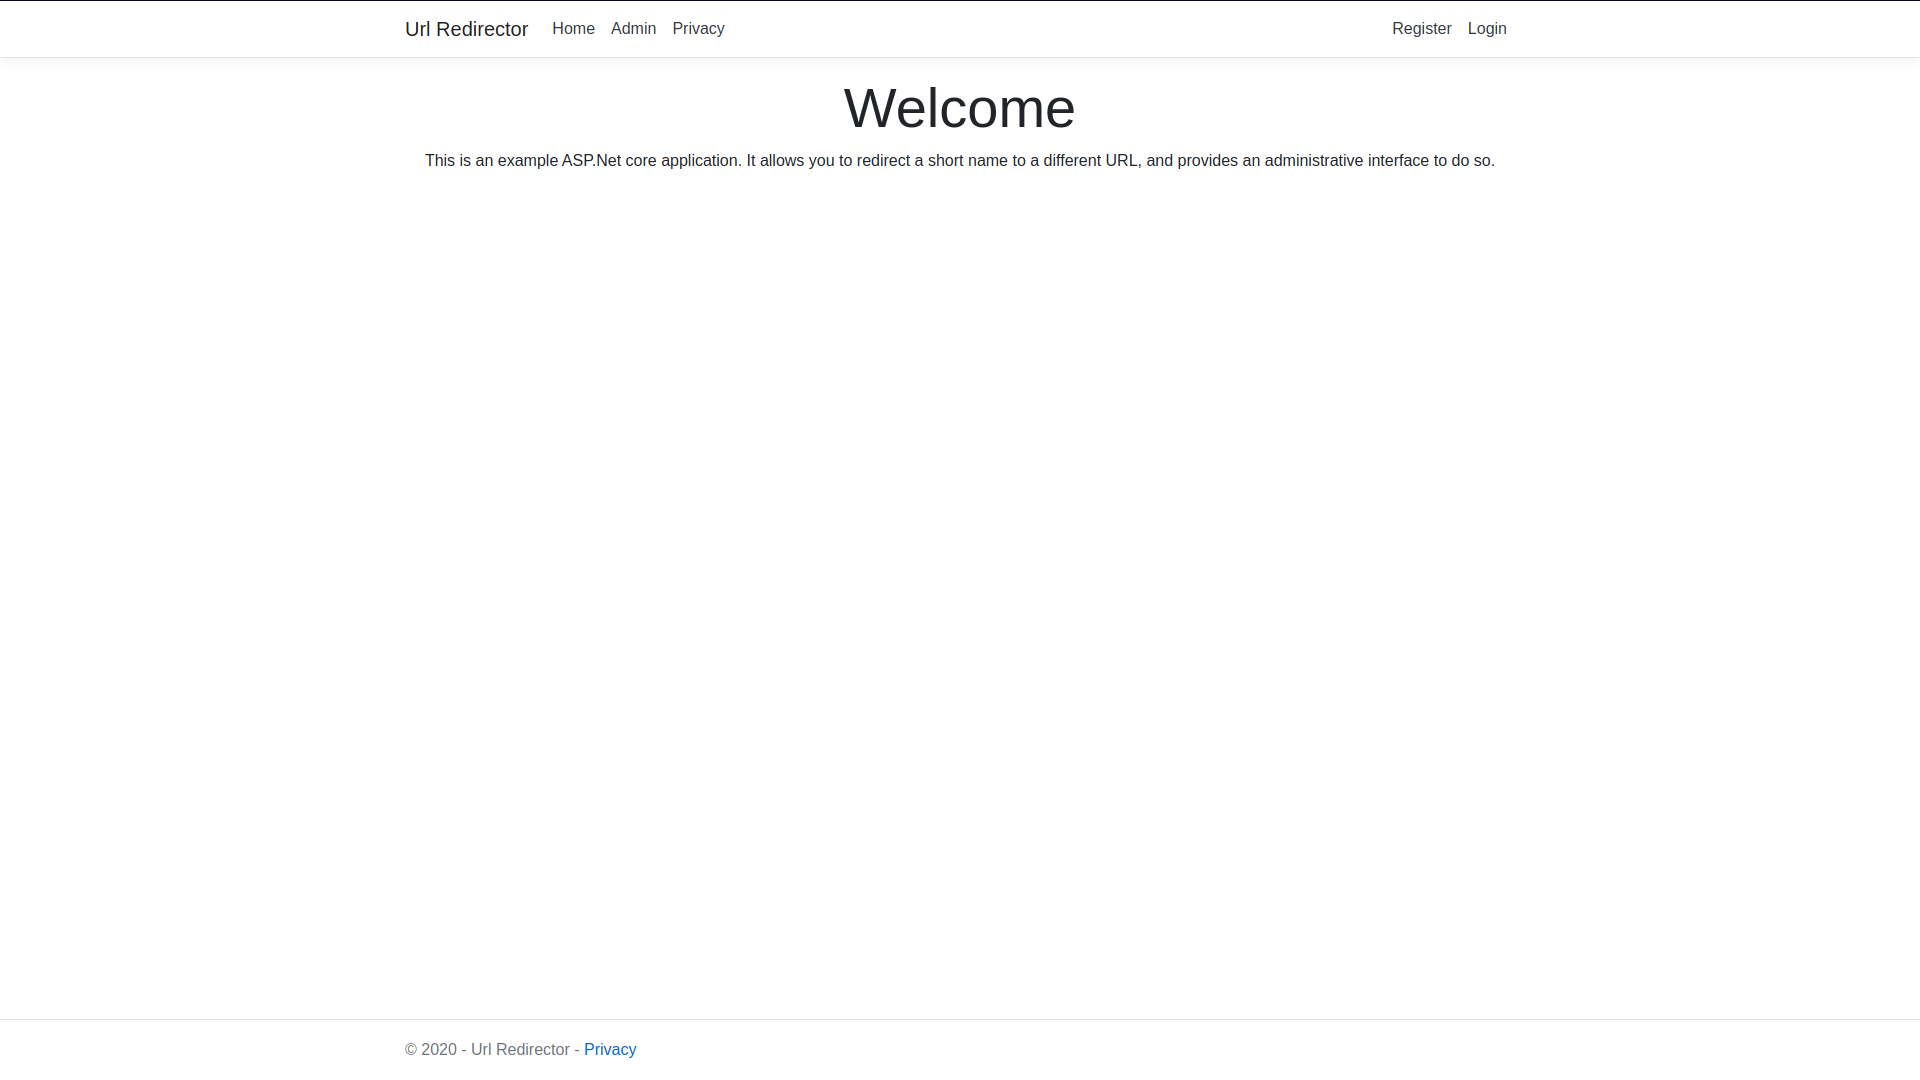Open Privacy in the top navbar
The height and width of the screenshot is (1080, 1920).
698,29
